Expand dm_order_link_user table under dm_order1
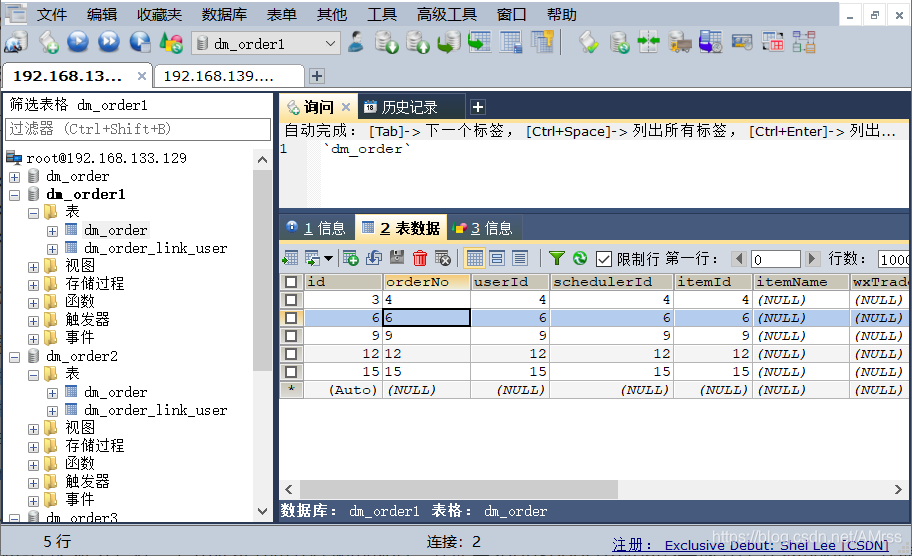The width and height of the screenshot is (912, 556). point(52,249)
